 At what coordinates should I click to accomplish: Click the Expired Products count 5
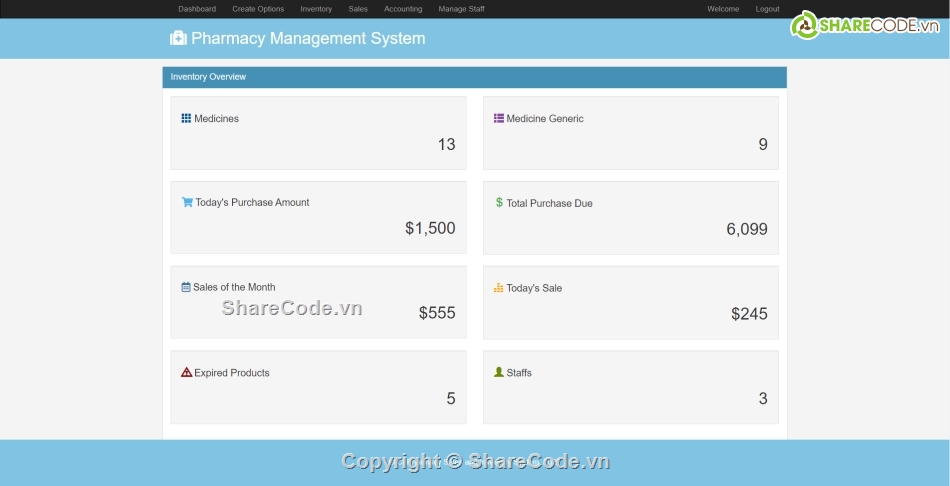[x=451, y=399]
